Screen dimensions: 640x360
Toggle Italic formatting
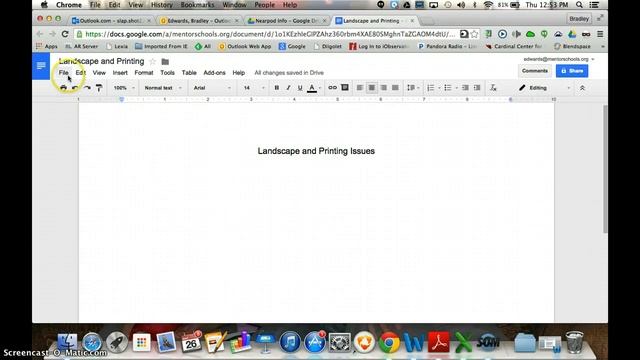[288, 88]
